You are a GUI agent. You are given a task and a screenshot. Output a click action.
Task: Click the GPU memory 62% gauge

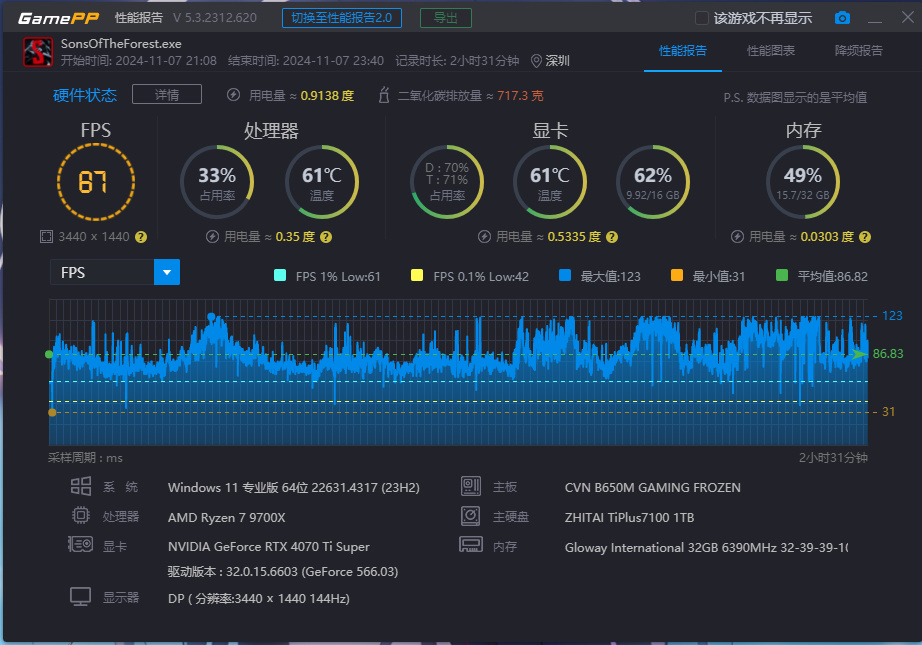coord(653,182)
